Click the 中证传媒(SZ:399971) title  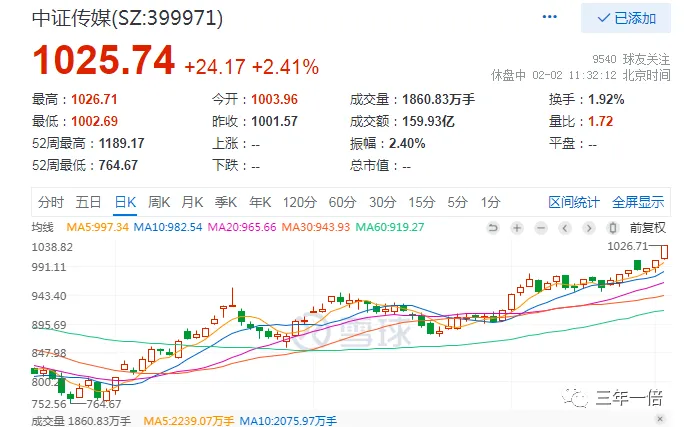pyautogui.click(x=127, y=19)
